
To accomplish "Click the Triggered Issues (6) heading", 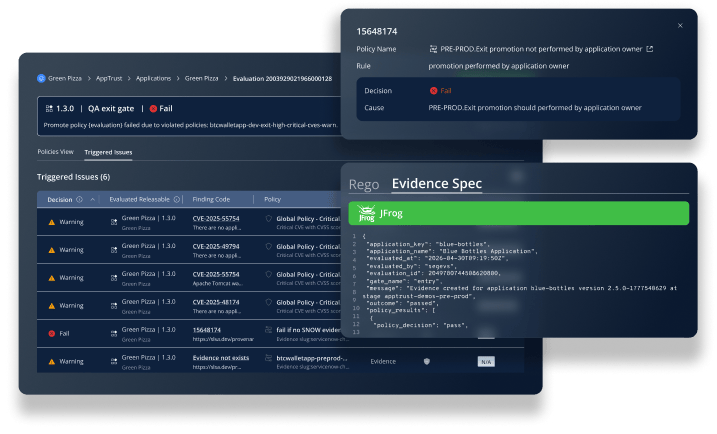I will [74, 177].
